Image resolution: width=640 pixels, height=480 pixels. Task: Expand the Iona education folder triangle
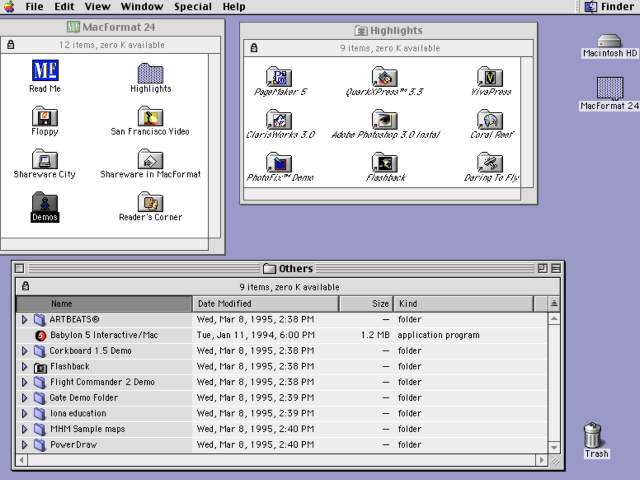[24, 413]
